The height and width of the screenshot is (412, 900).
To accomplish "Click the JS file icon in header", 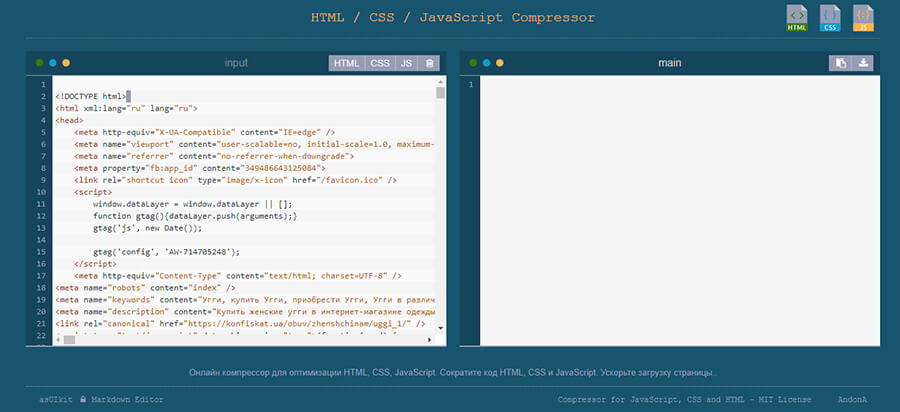I will [862, 19].
